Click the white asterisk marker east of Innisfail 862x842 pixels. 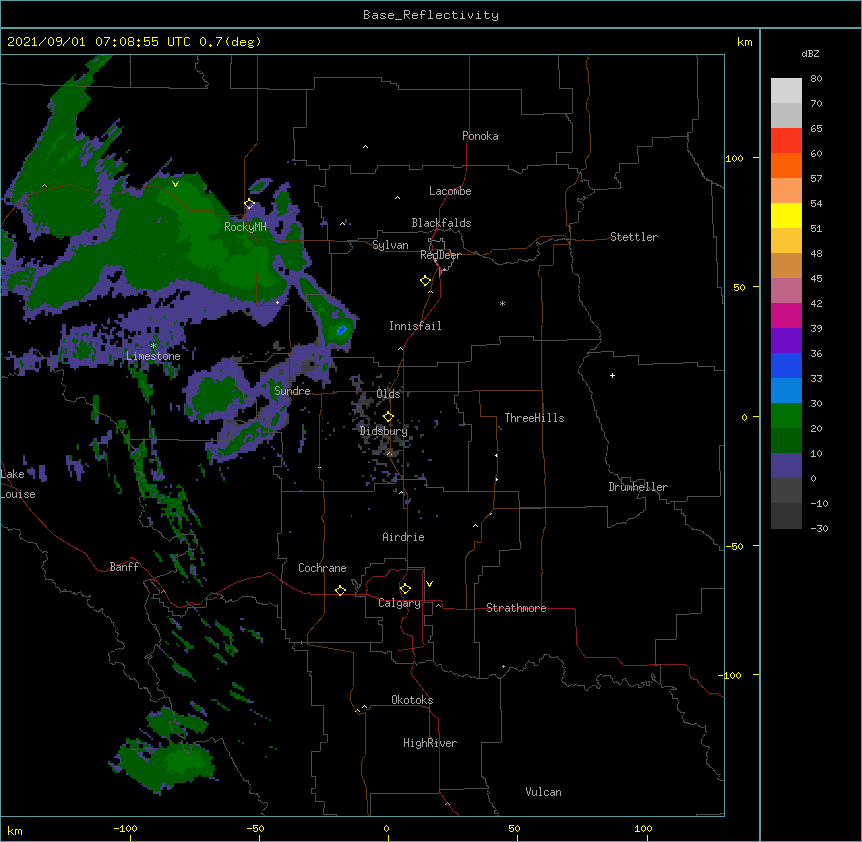coord(502,303)
